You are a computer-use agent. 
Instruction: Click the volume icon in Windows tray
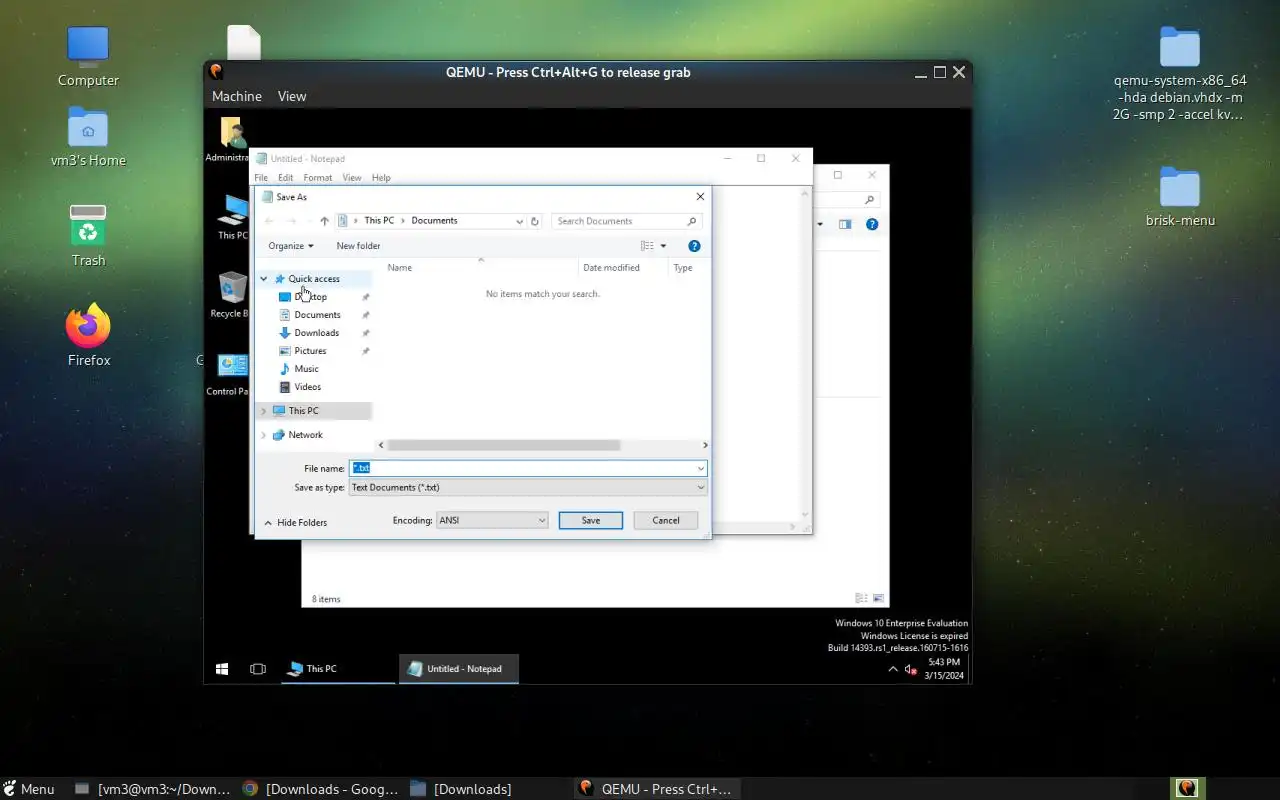pyautogui.click(x=910, y=669)
